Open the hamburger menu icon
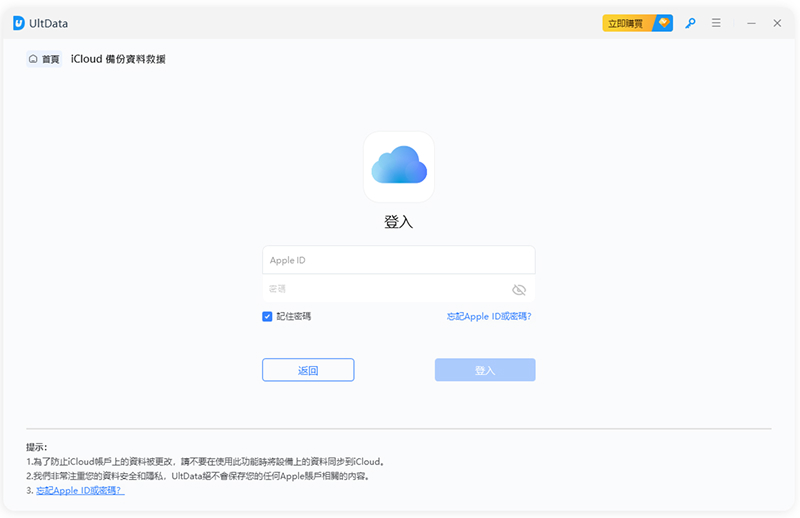The height and width of the screenshot is (518, 800). (716, 23)
